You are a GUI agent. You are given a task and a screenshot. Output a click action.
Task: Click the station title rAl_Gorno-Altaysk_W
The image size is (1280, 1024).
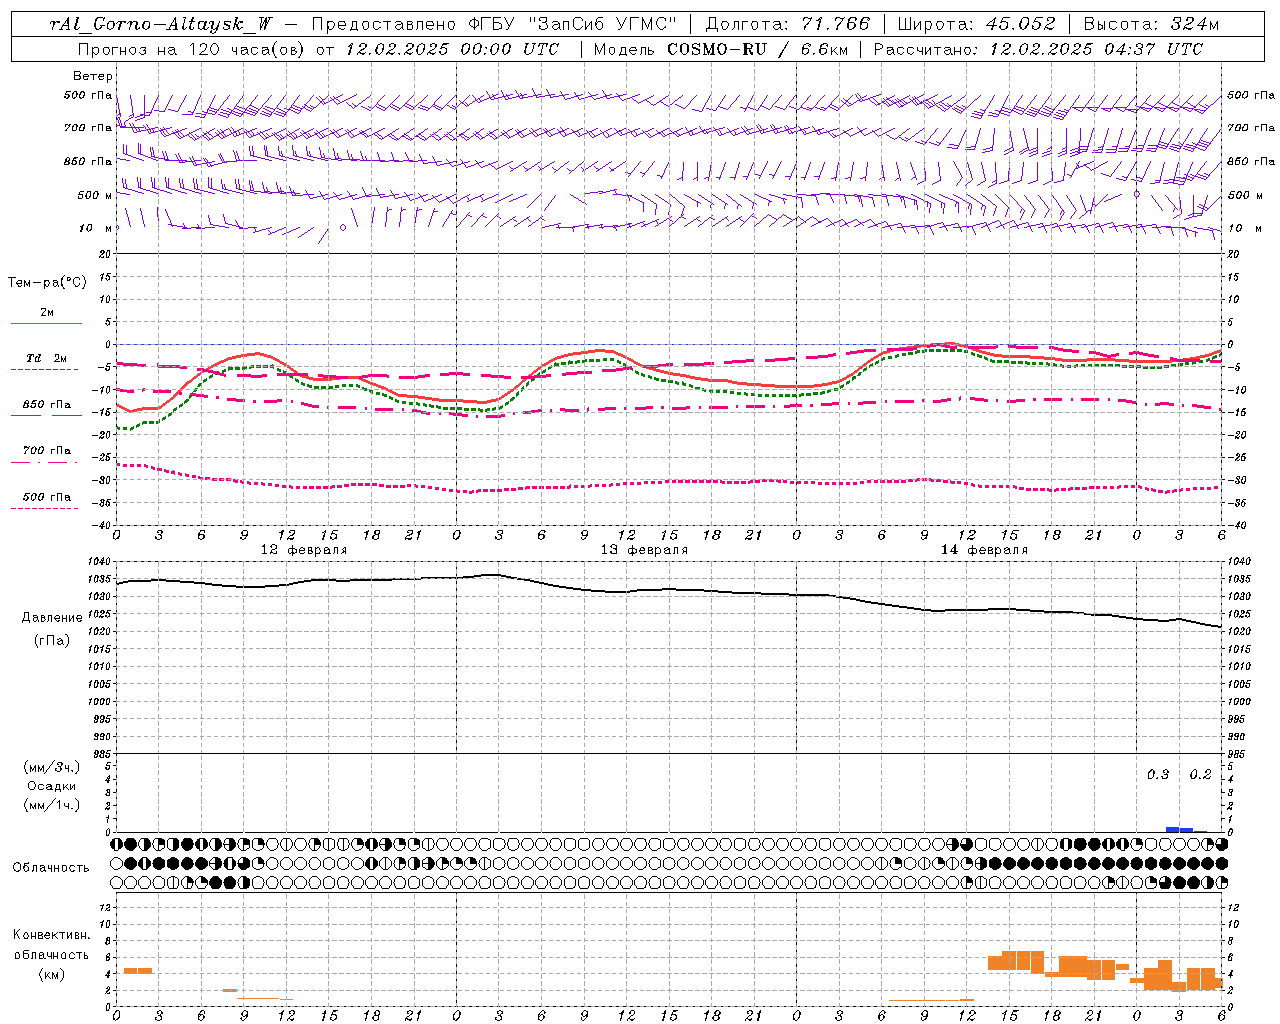click(x=161, y=24)
